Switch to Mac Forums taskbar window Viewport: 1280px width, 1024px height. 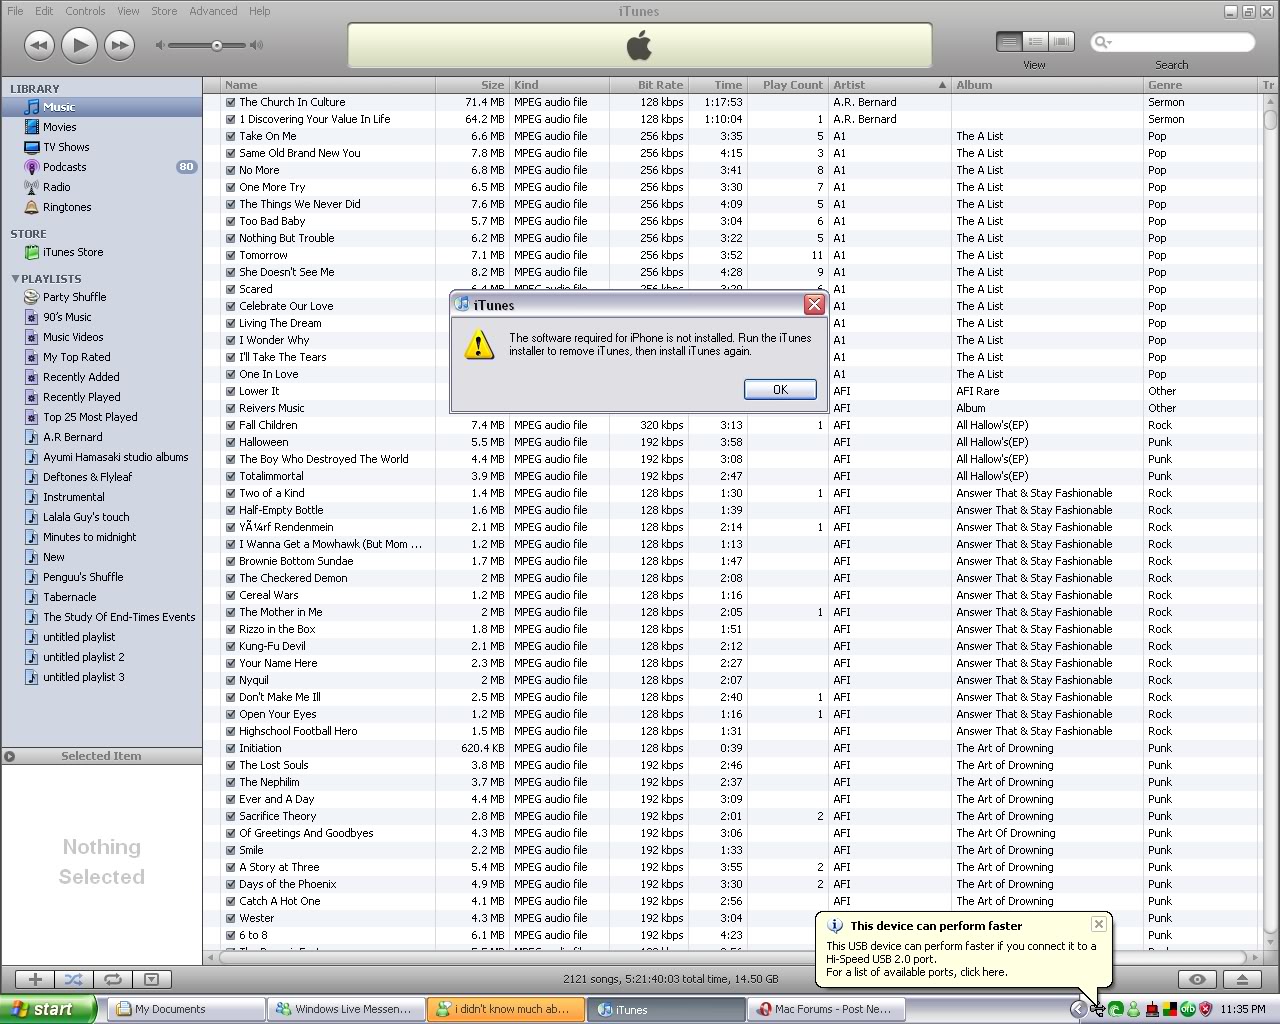[825, 1009]
